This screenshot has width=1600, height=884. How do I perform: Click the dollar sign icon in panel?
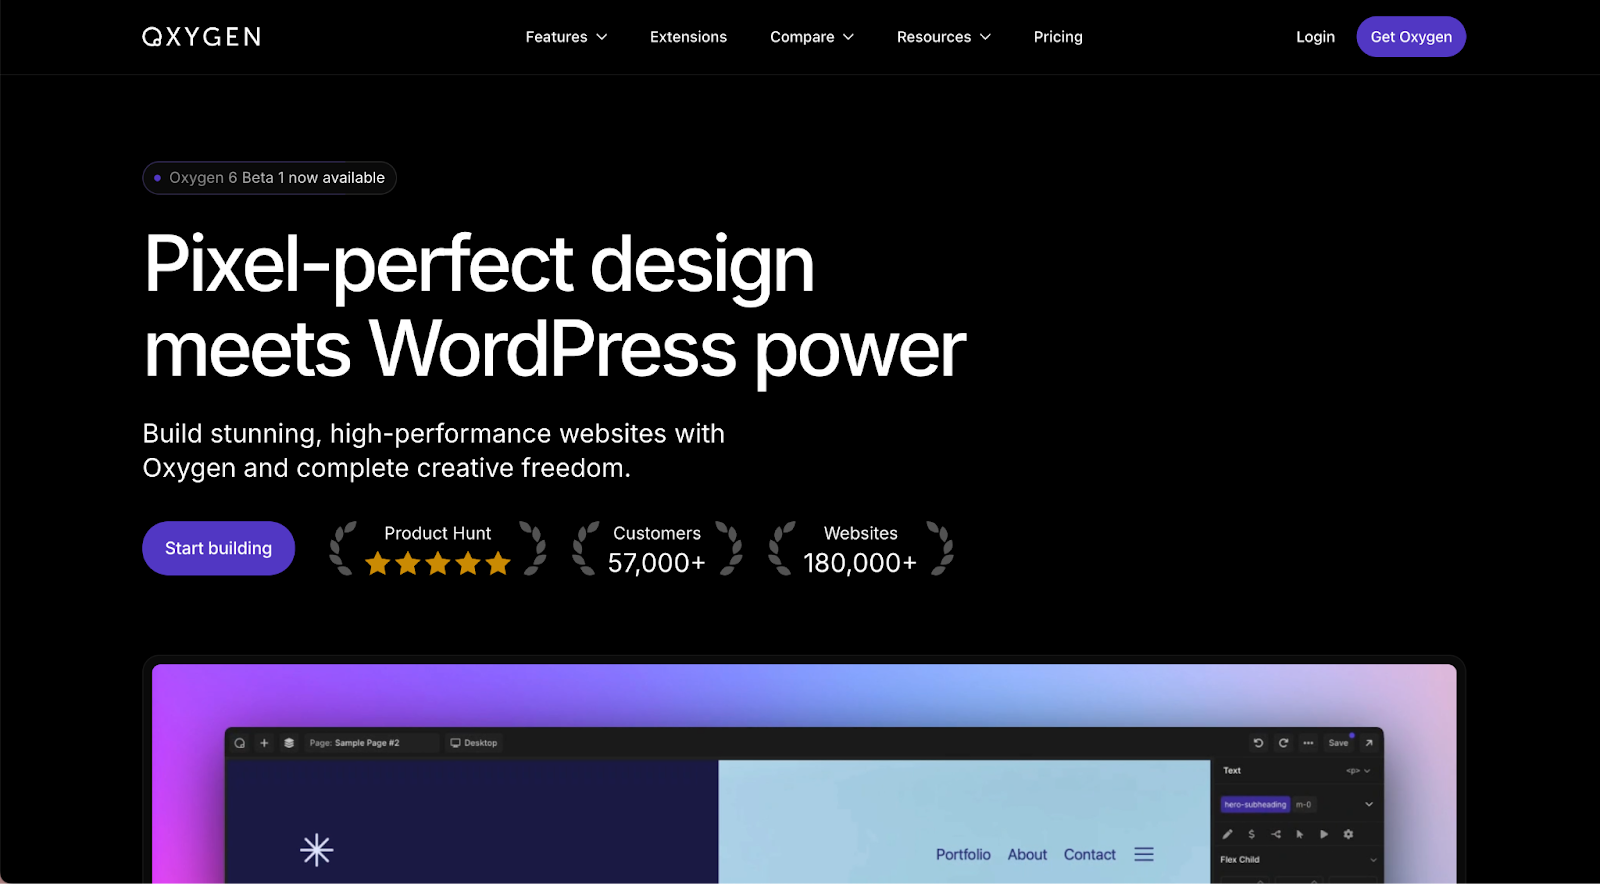(1251, 834)
